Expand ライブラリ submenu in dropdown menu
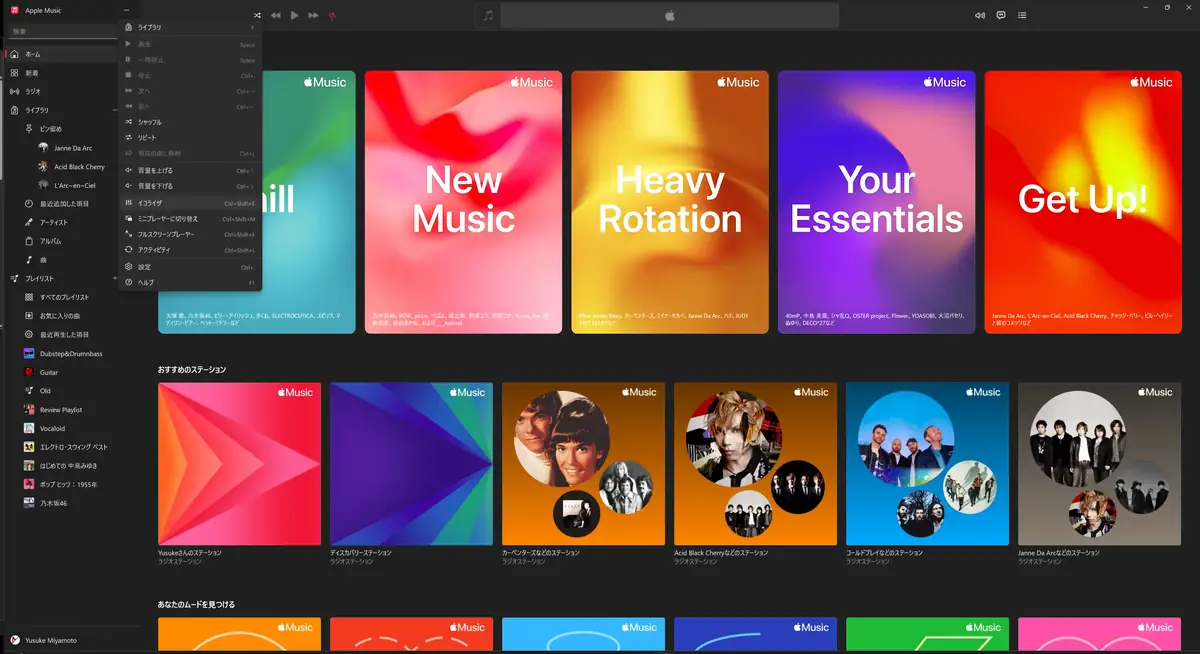The height and width of the screenshot is (654, 1200). pyautogui.click(x=189, y=27)
